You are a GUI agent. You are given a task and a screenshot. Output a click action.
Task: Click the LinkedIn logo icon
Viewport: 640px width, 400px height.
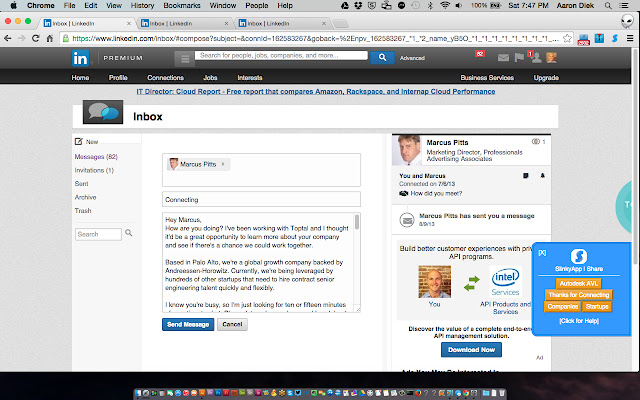80,58
